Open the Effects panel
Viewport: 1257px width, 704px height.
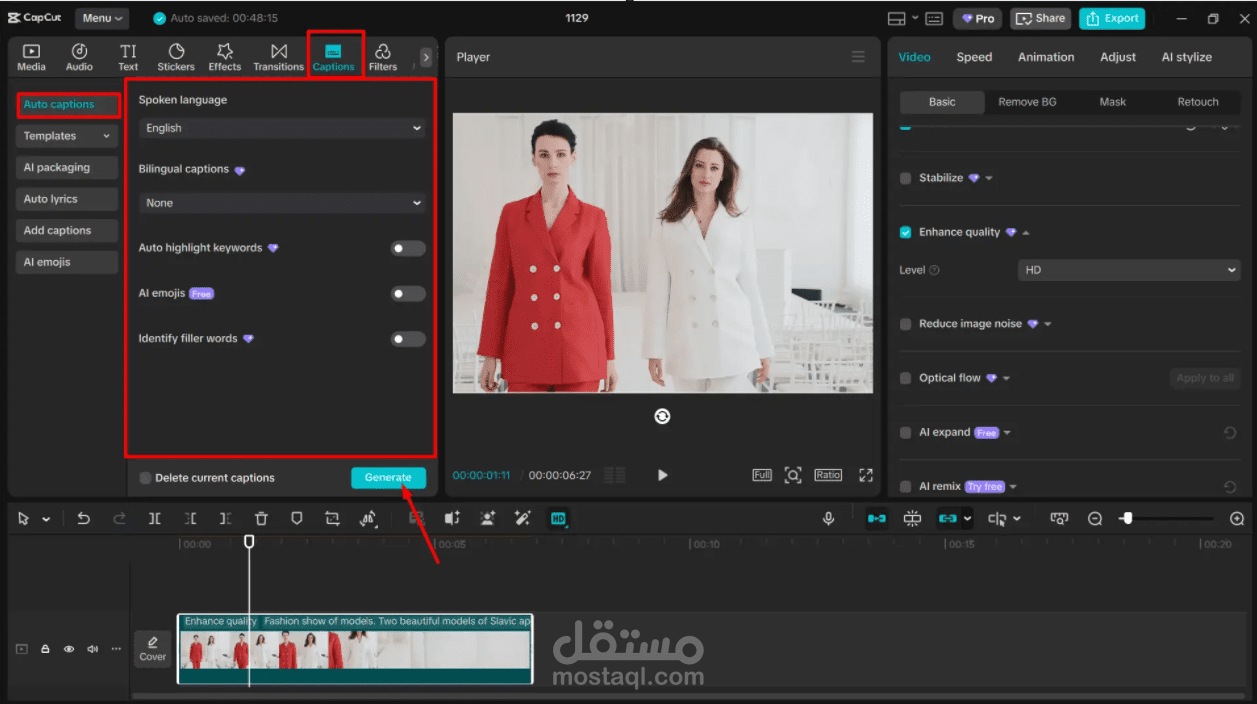[x=224, y=55]
